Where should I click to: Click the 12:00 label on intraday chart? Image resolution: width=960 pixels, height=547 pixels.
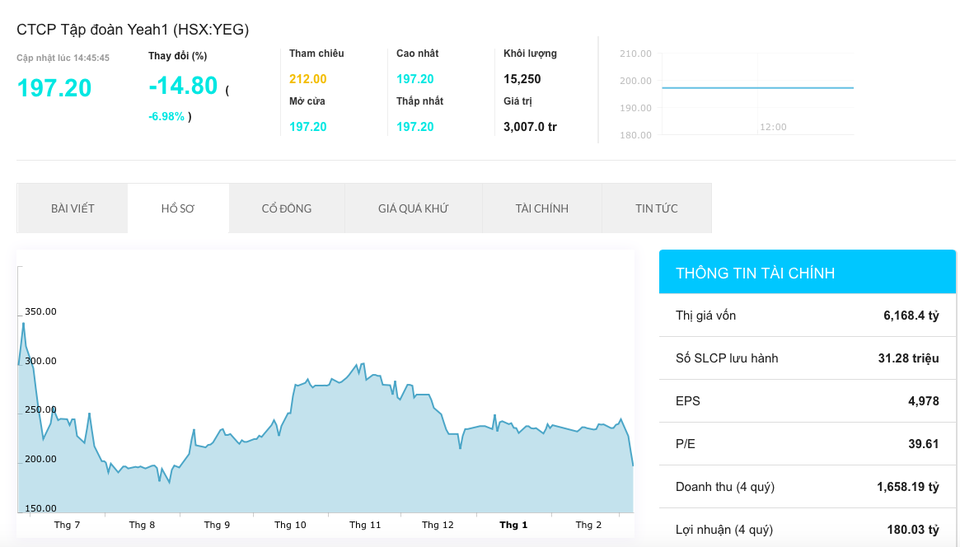tap(773, 127)
